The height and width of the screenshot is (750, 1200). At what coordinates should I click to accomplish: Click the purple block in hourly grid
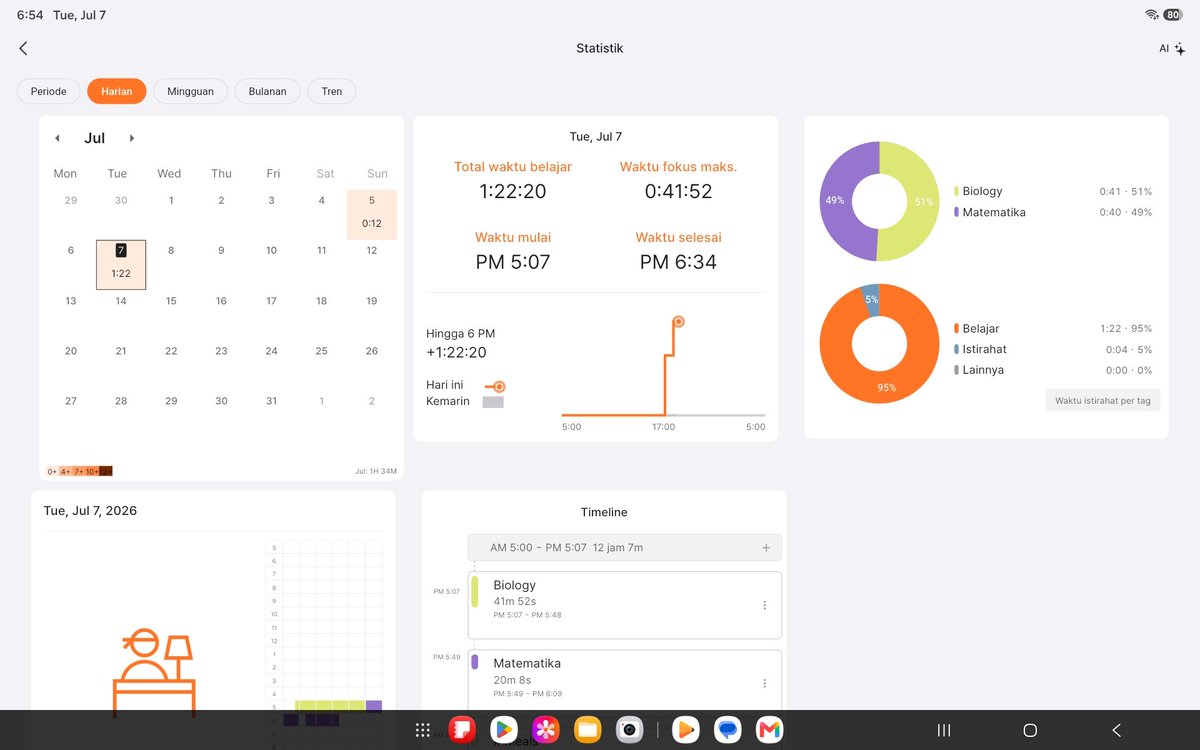374,706
